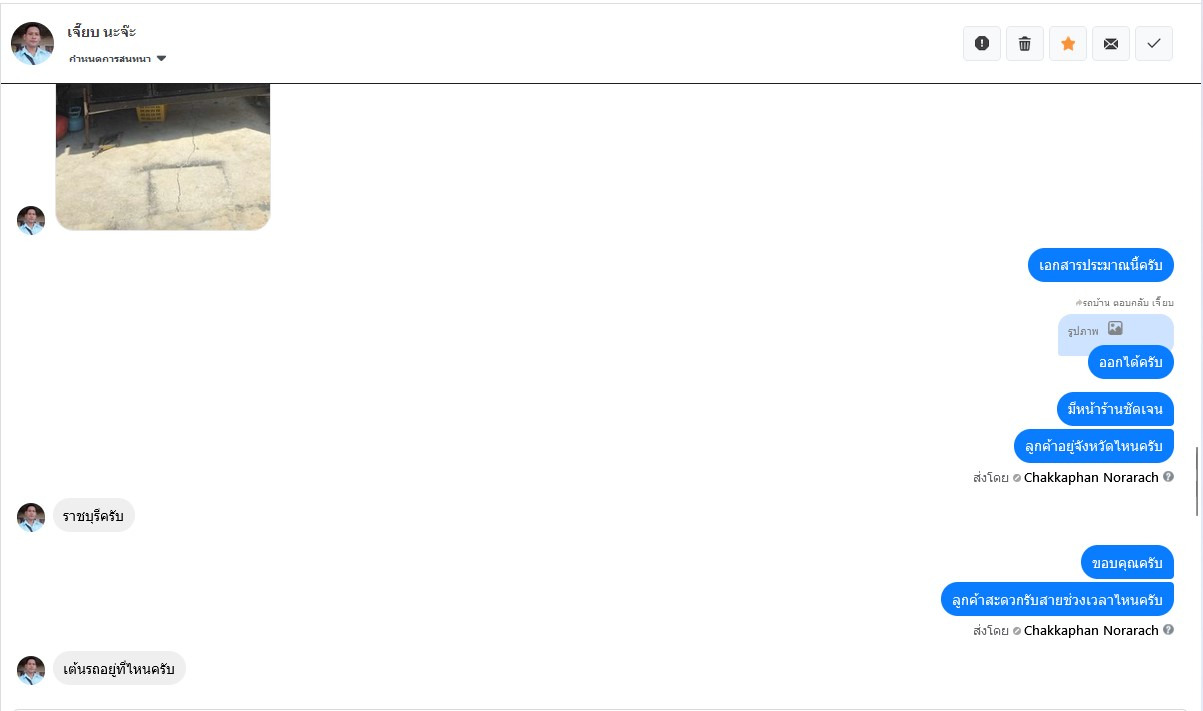Image resolution: width=1203 pixels, height=711 pixels.
Task: Open the concrete floor photo attachment
Action: [163, 157]
